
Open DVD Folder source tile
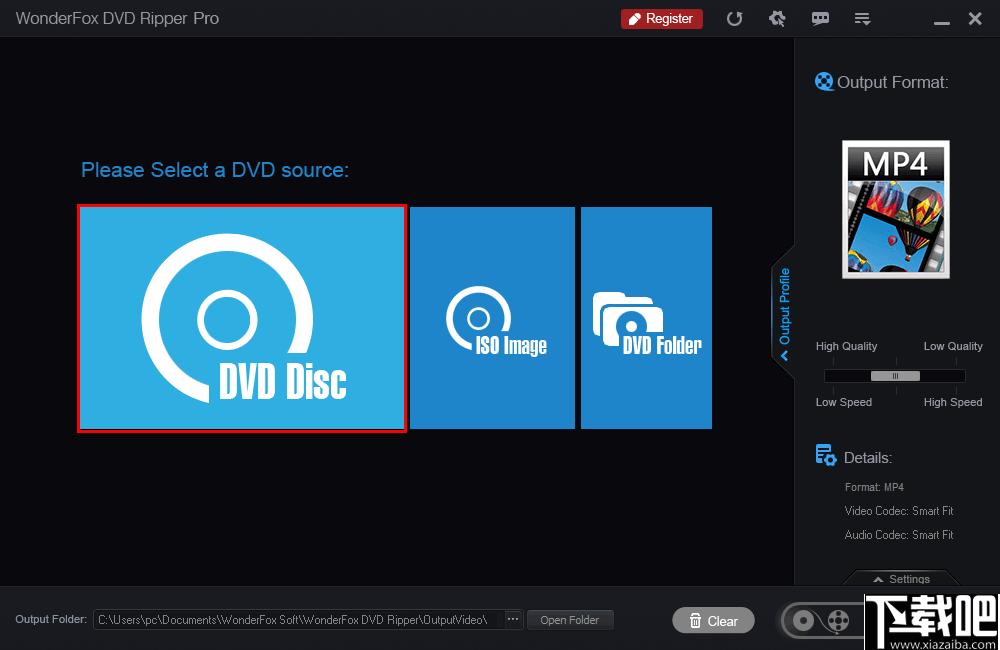point(646,318)
